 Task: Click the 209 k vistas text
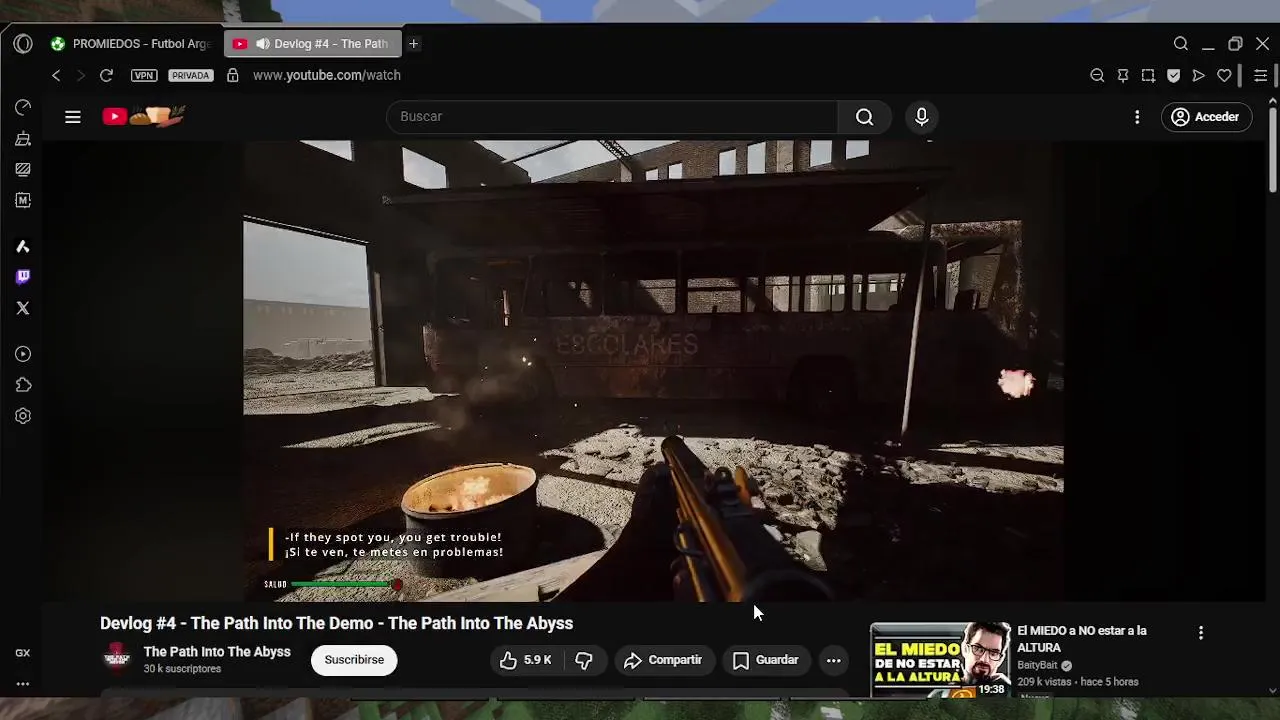pyautogui.click(x=1045, y=682)
